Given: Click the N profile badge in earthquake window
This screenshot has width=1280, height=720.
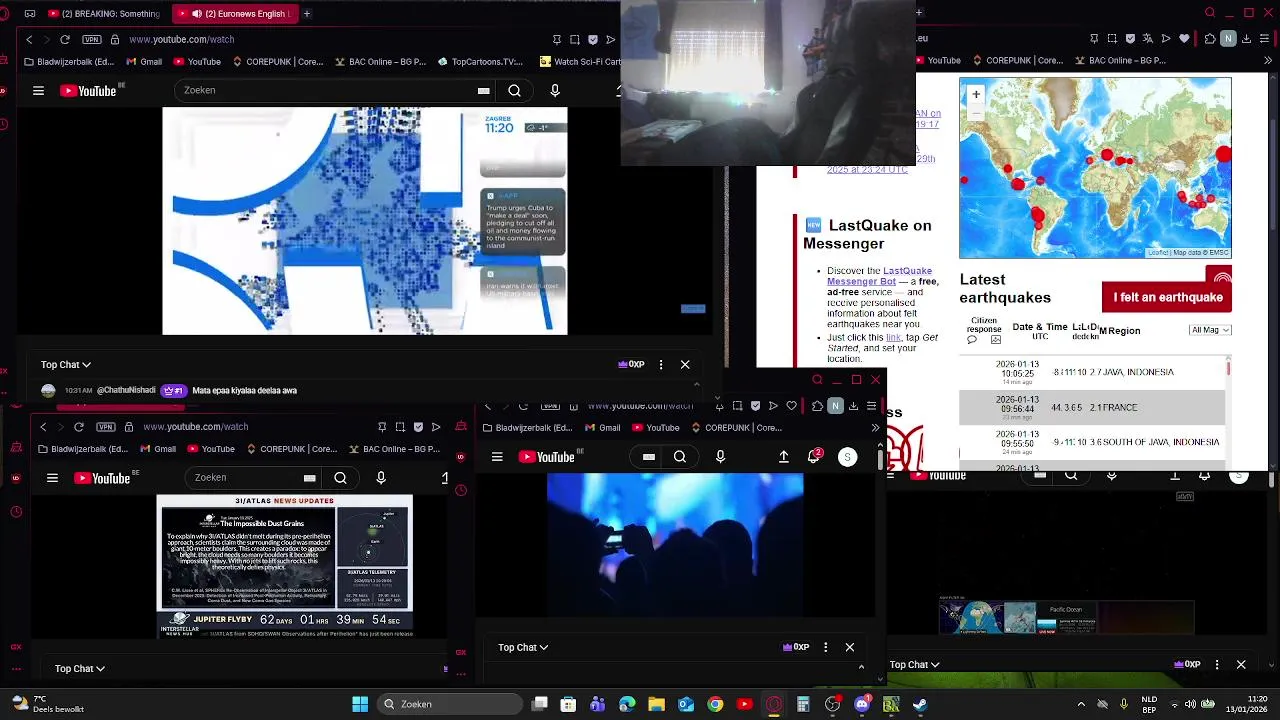Looking at the screenshot, I should (x=1228, y=39).
